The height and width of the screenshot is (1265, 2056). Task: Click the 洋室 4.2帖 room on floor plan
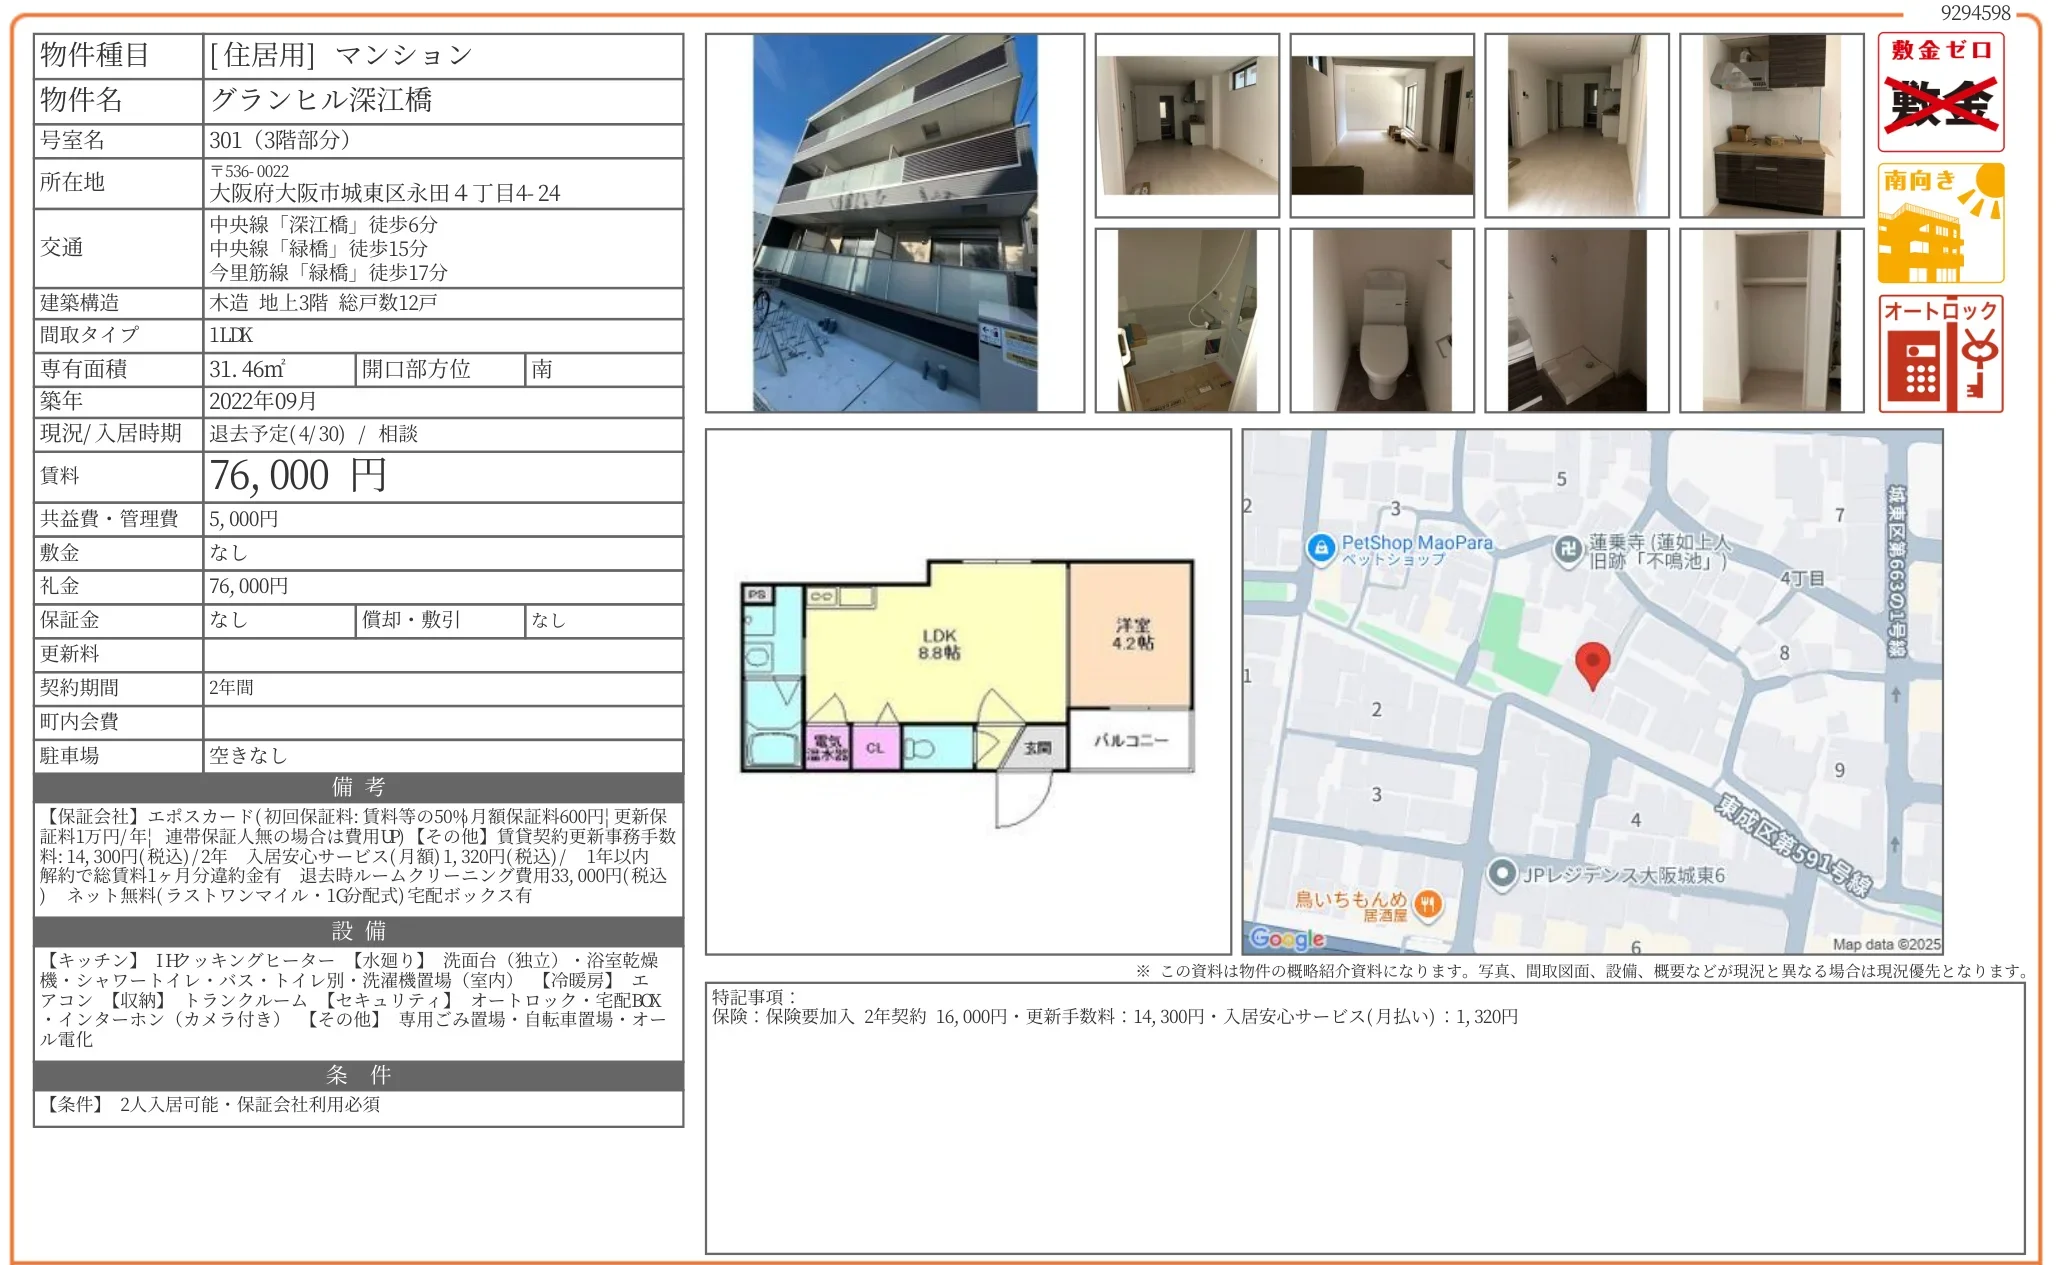[1131, 634]
